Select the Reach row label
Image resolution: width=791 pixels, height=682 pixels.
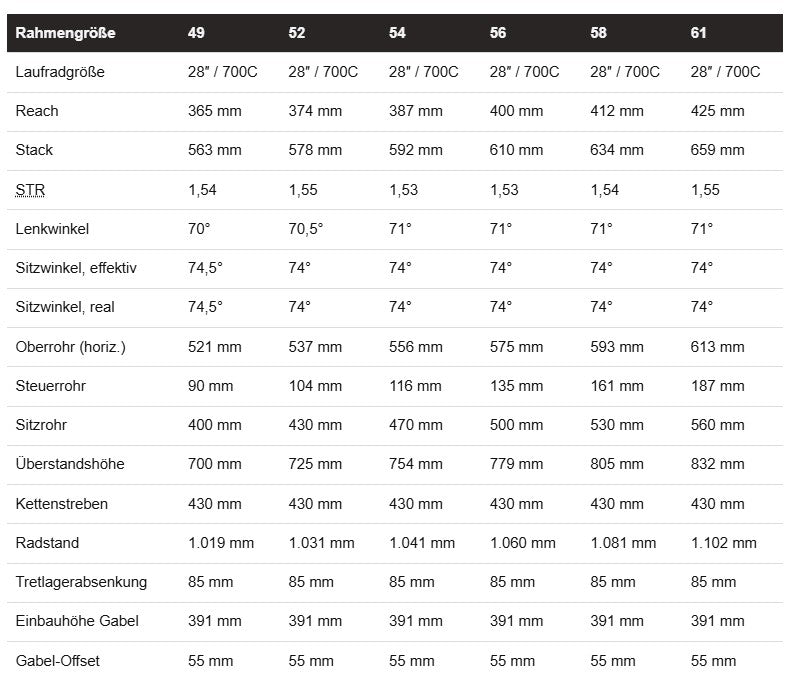click(37, 111)
